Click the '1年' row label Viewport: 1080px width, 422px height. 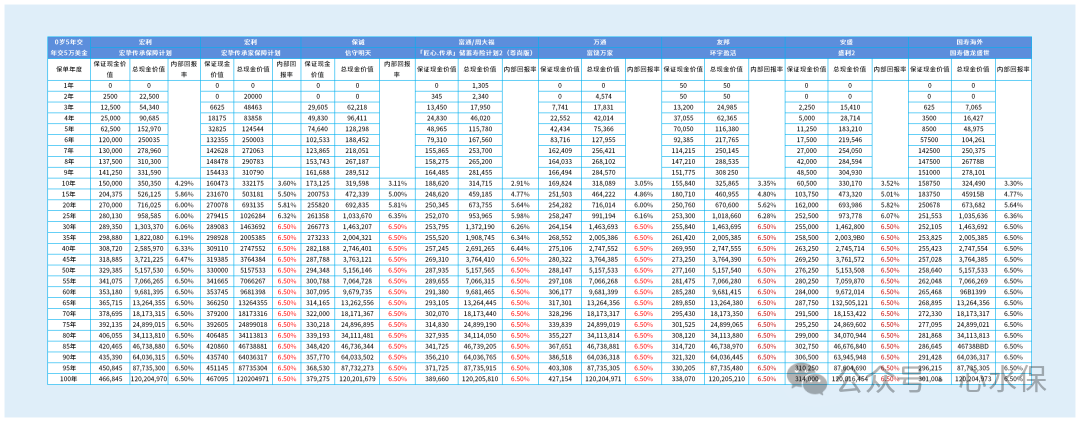[69, 86]
